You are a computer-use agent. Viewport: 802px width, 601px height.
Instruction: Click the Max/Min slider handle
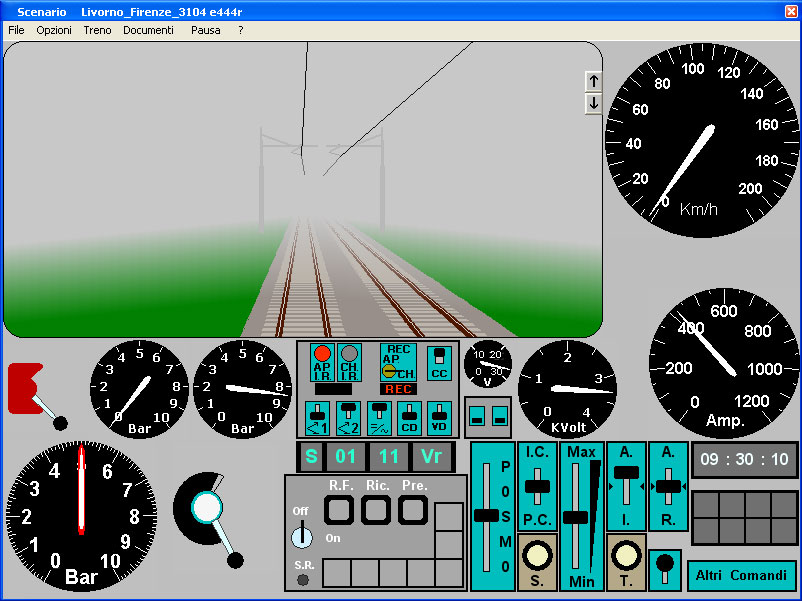coord(576,517)
